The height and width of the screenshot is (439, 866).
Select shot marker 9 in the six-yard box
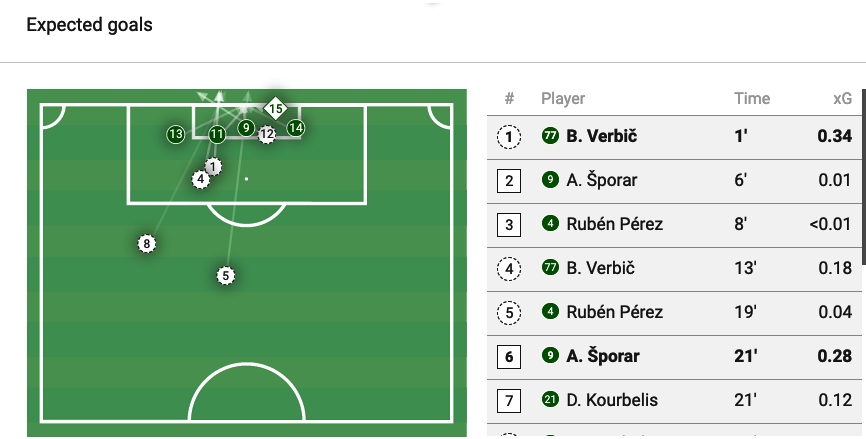click(x=246, y=128)
